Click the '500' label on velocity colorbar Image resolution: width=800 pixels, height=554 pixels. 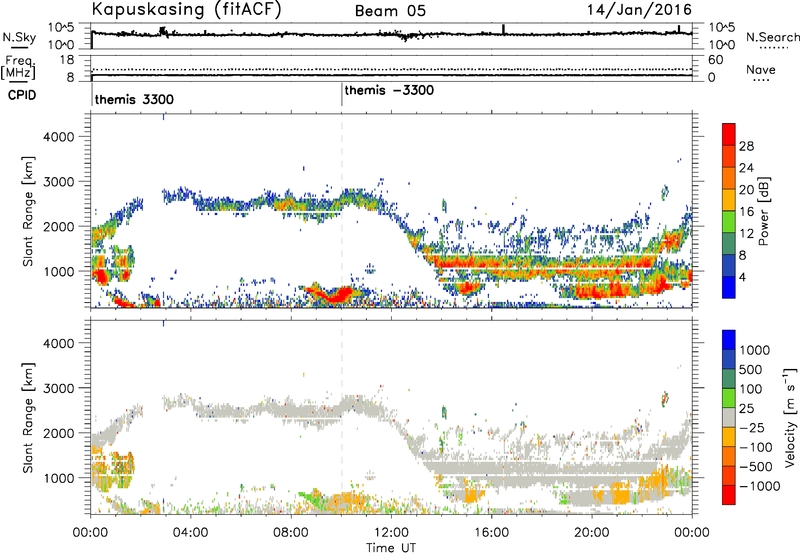coord(750,370)
